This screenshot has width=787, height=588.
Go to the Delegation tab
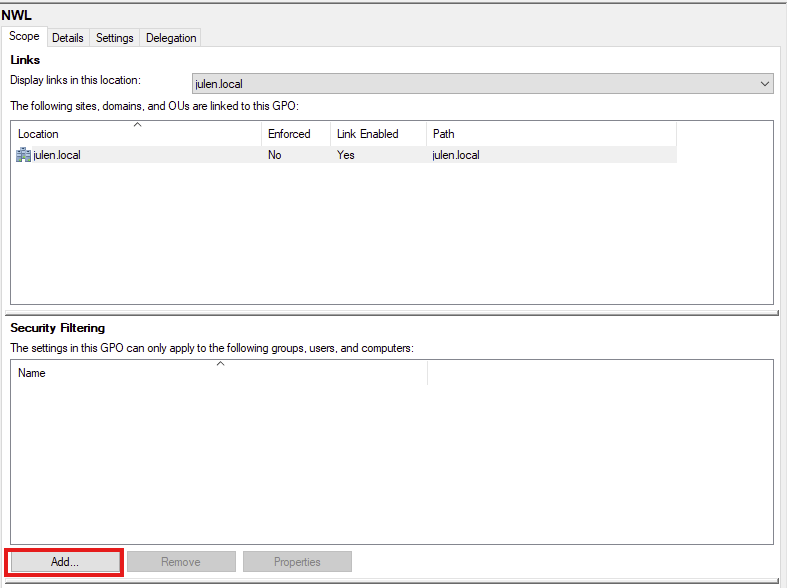[x=171, y=37]
